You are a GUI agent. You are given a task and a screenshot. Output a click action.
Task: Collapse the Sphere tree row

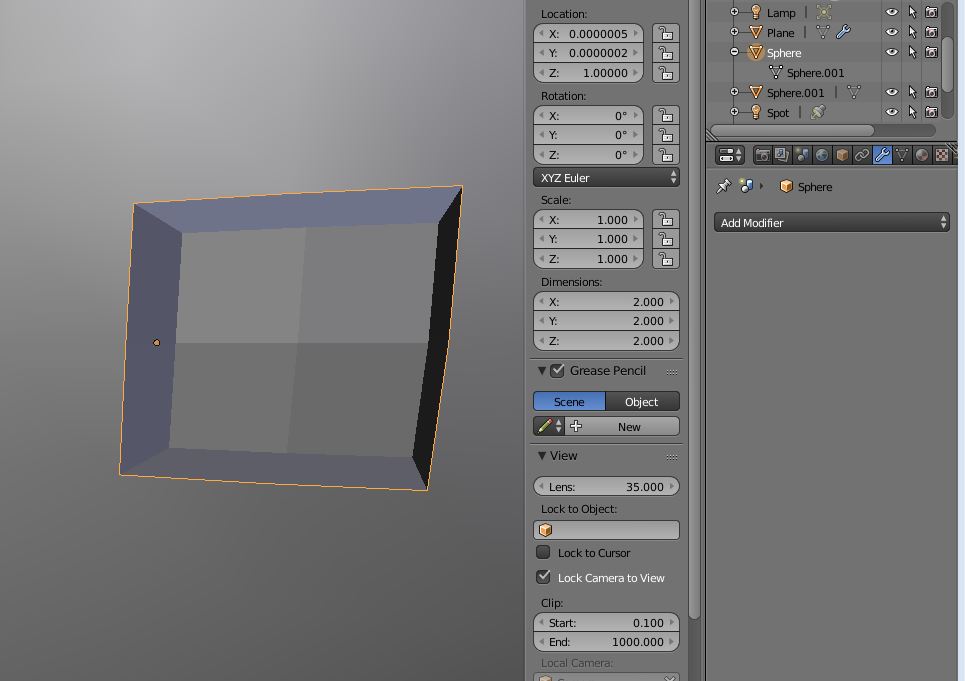tap(734, 52)
